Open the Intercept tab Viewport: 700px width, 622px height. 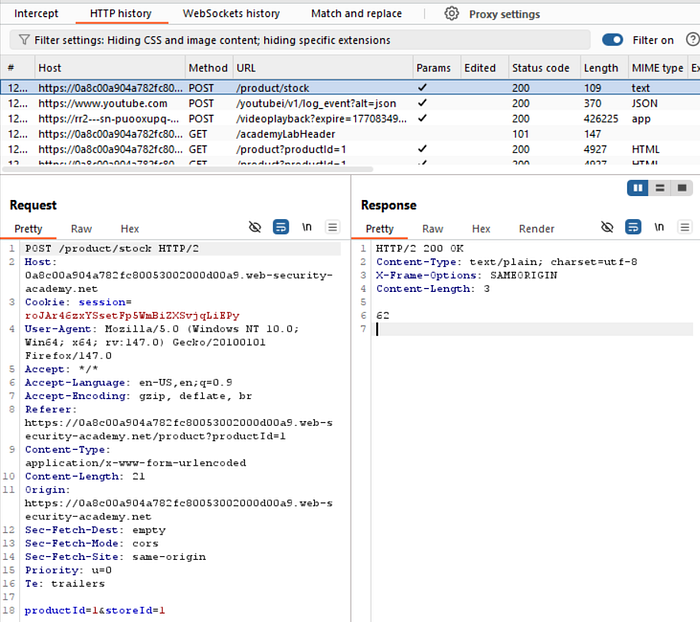pos(36,13)
